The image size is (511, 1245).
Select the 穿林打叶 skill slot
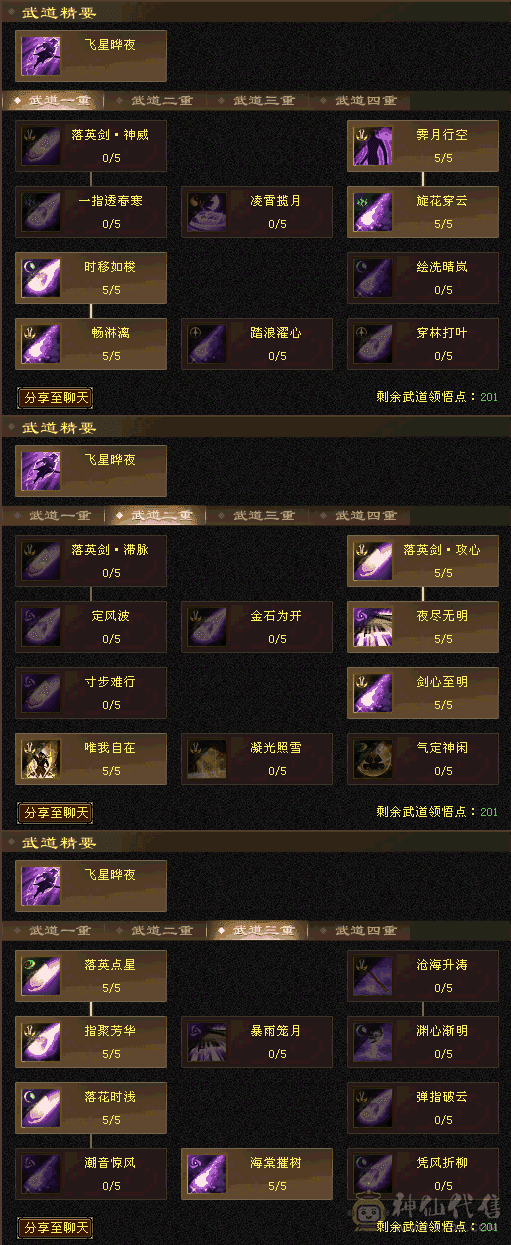pos(423,343)
